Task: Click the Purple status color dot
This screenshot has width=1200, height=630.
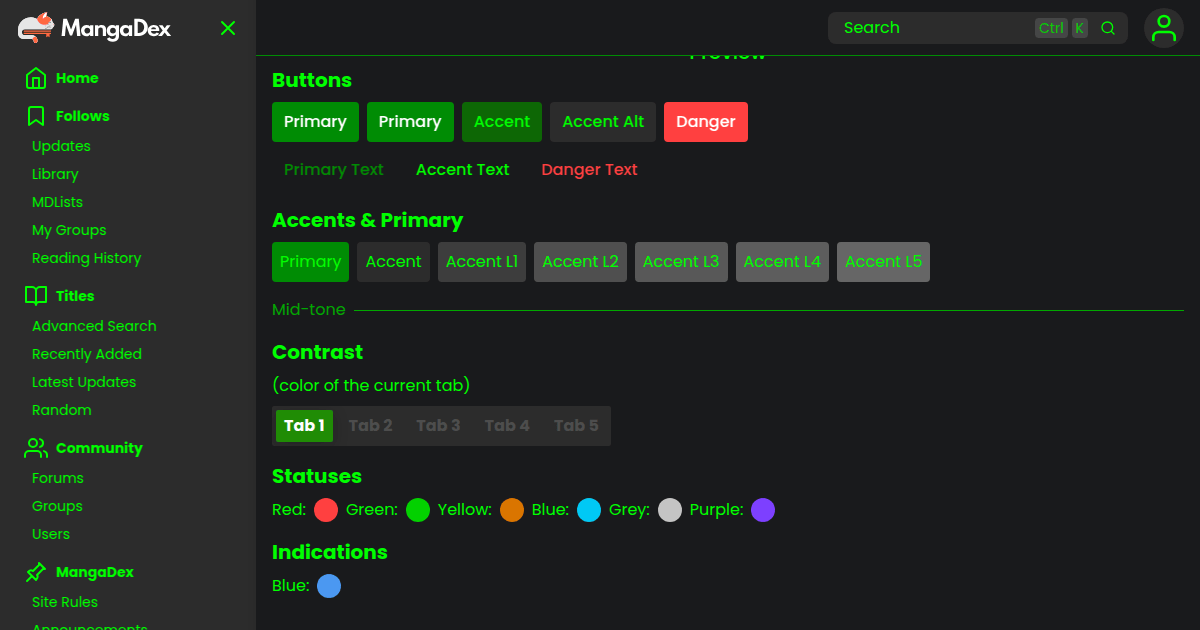Action: click(x=763, y=510)
